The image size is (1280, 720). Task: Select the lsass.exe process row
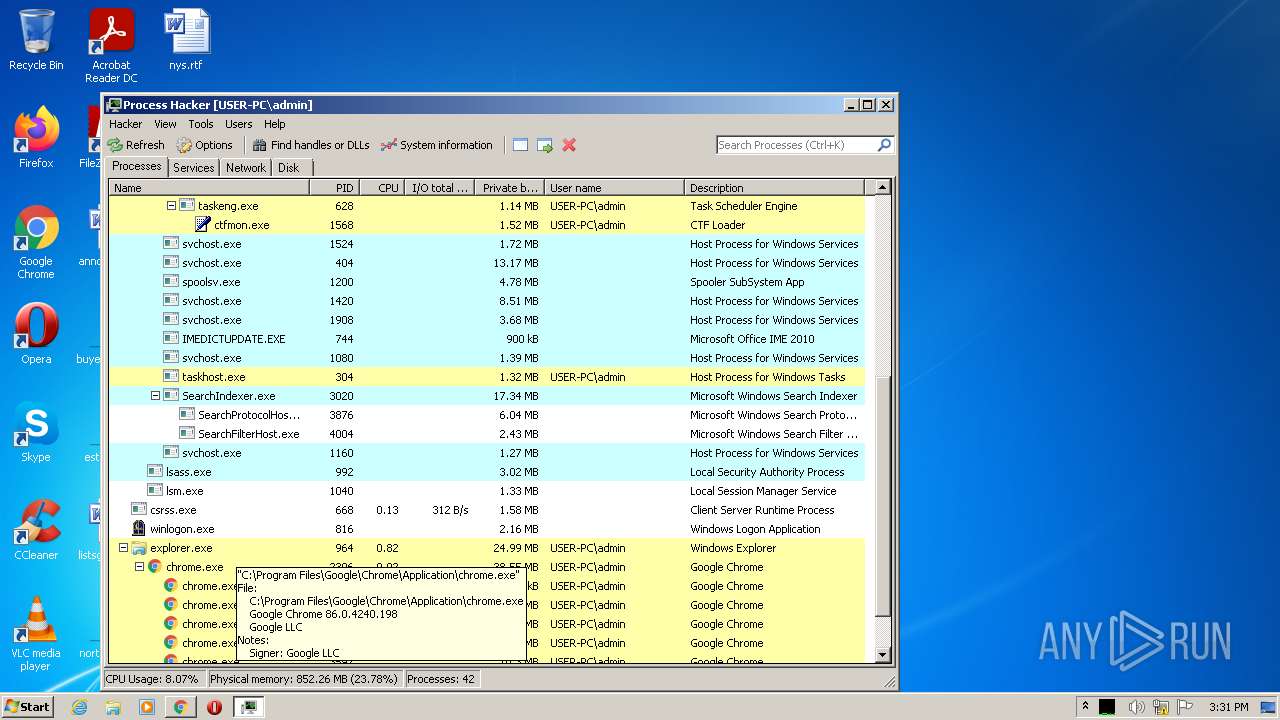tap(487, 472)
